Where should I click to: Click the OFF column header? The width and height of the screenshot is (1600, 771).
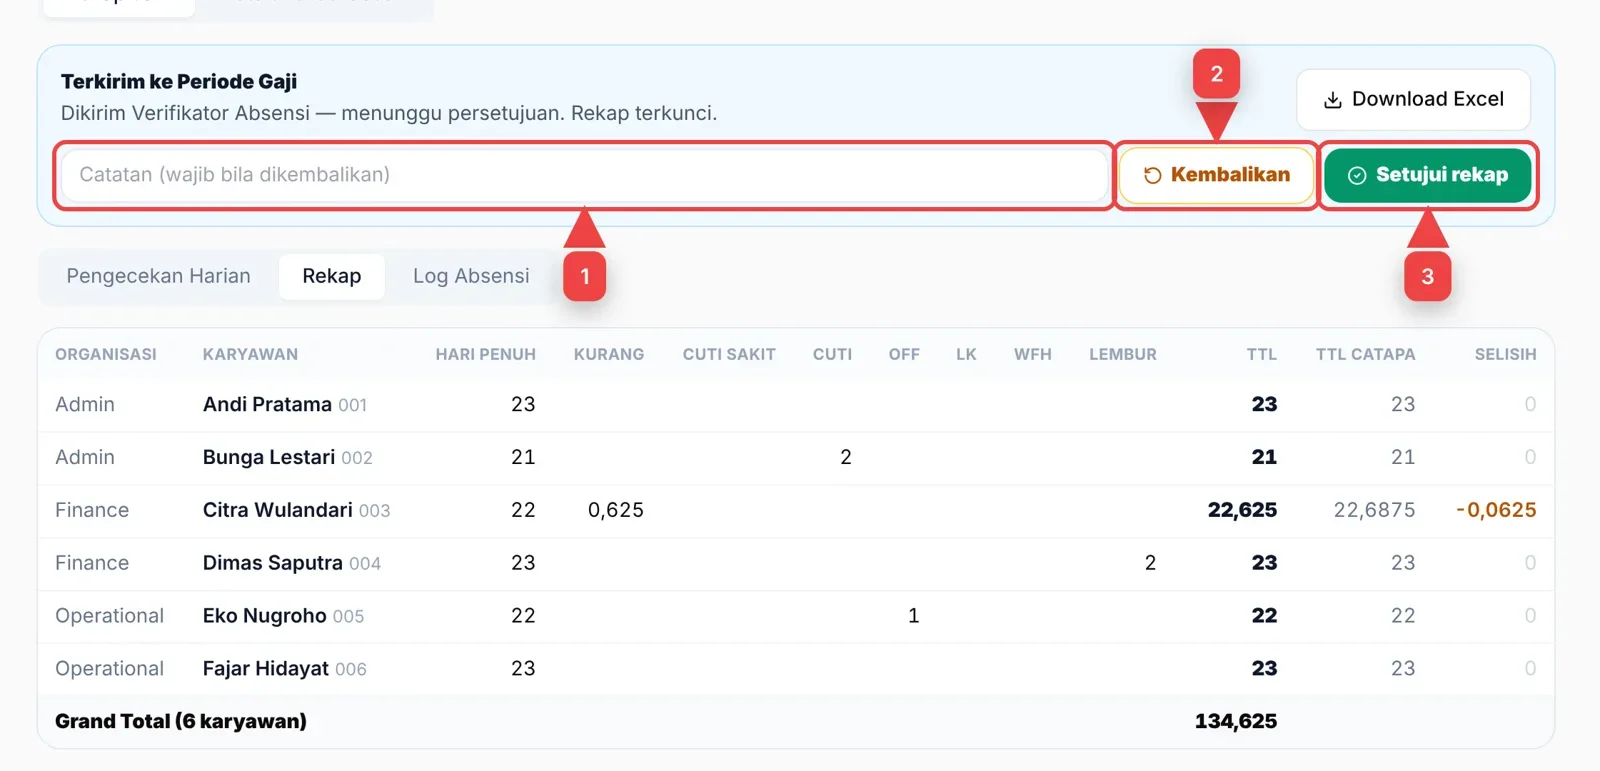click(x=904, y=354)
